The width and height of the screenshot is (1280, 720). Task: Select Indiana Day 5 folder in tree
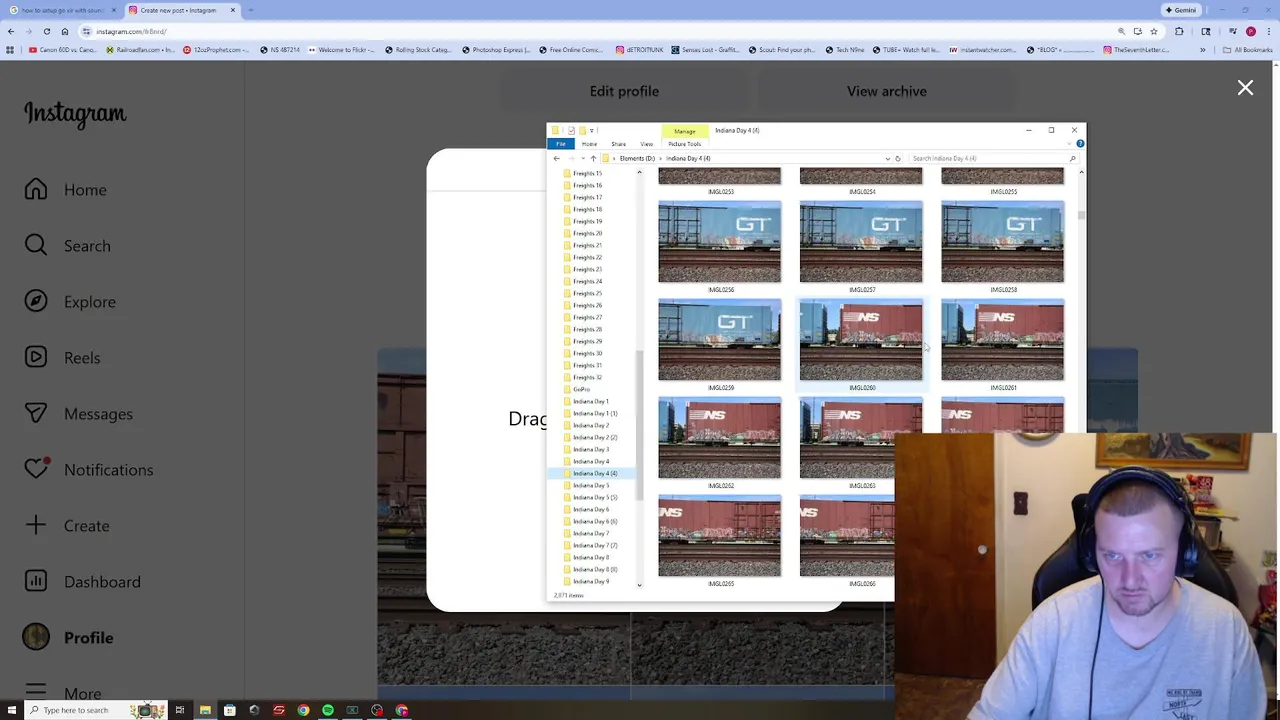pos(590,485)
